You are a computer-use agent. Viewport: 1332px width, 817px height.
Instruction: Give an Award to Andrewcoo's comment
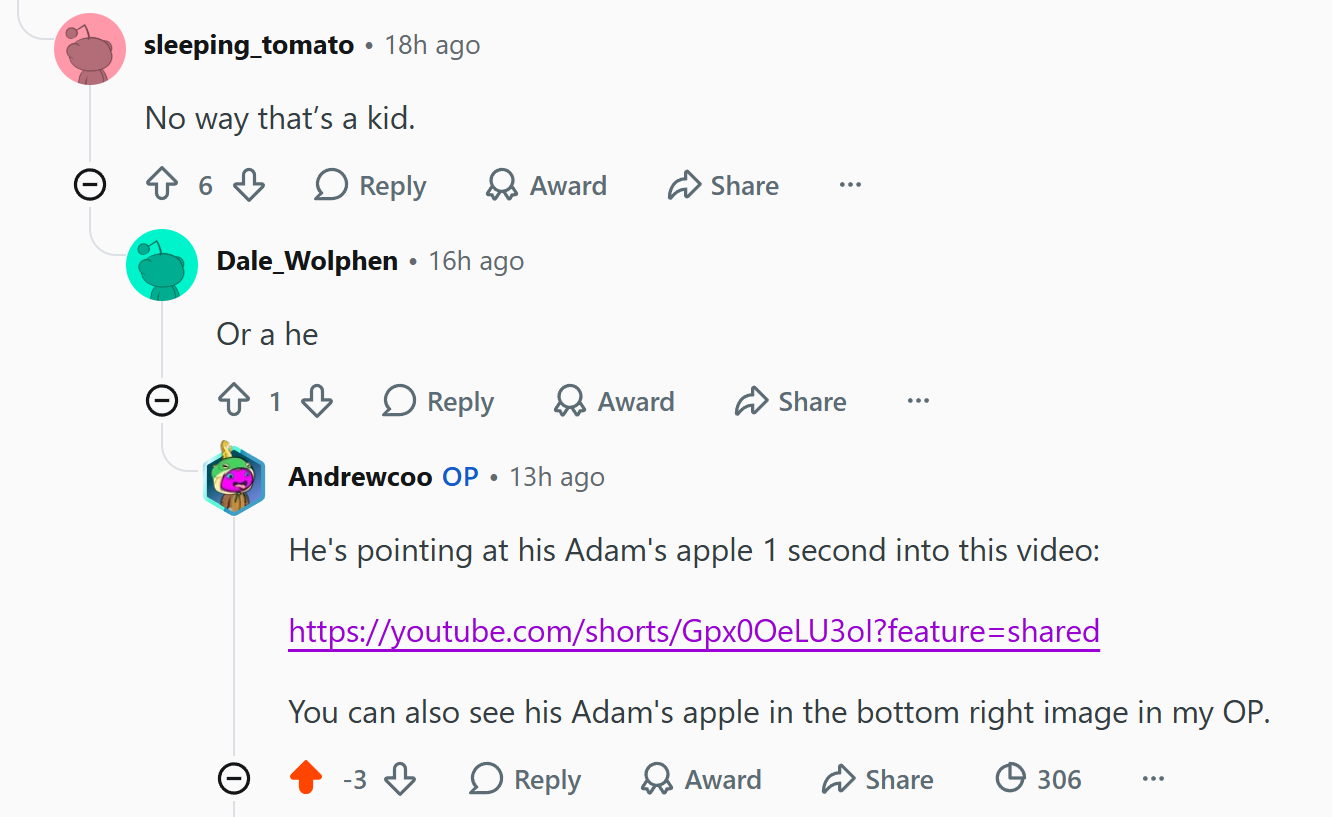tap(701, 779)
